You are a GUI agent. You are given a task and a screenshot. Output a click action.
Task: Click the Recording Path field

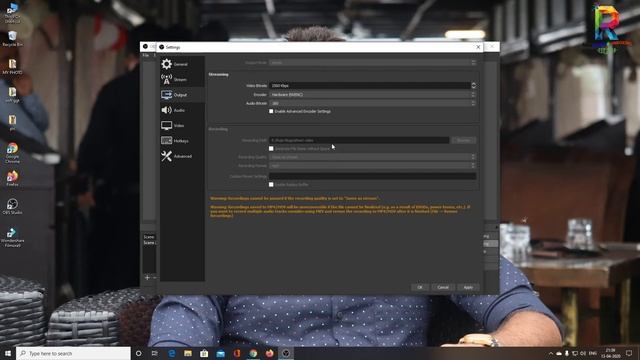point(359,140)
